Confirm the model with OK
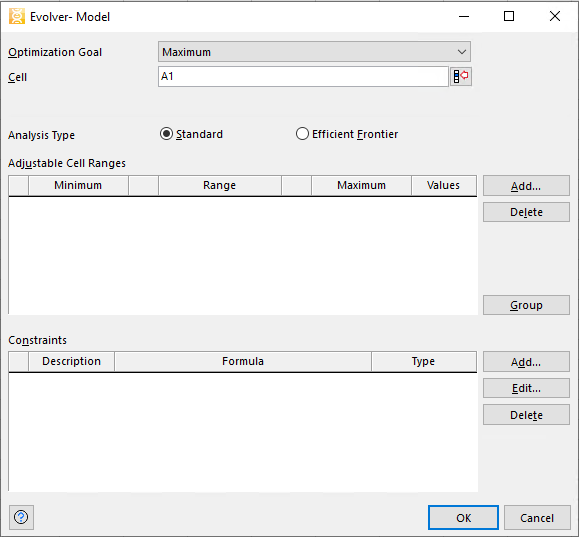The width and height of the screenshot is (579, 537). click(x=463, y=518)
